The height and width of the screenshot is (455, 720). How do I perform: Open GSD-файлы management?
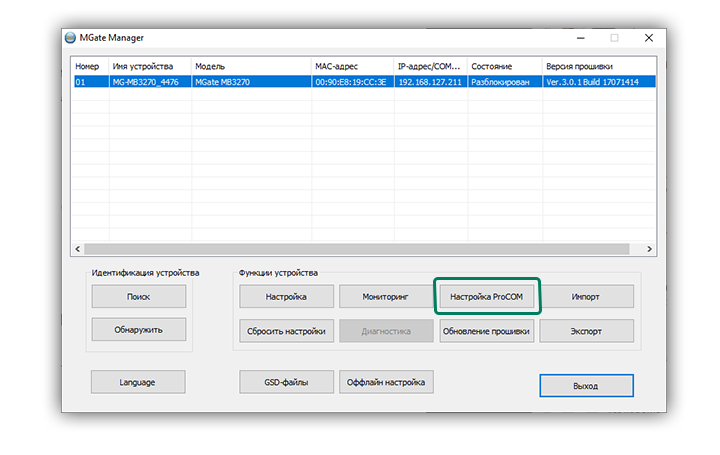pos(286,382)
